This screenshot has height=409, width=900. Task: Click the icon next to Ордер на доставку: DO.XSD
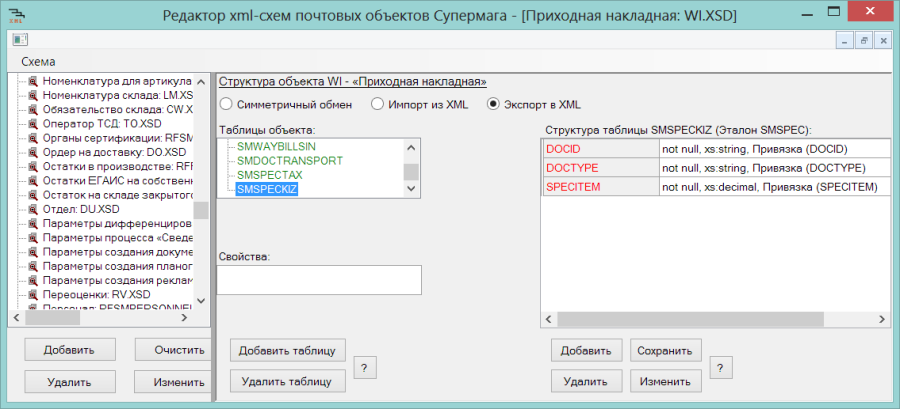point(34,153)
